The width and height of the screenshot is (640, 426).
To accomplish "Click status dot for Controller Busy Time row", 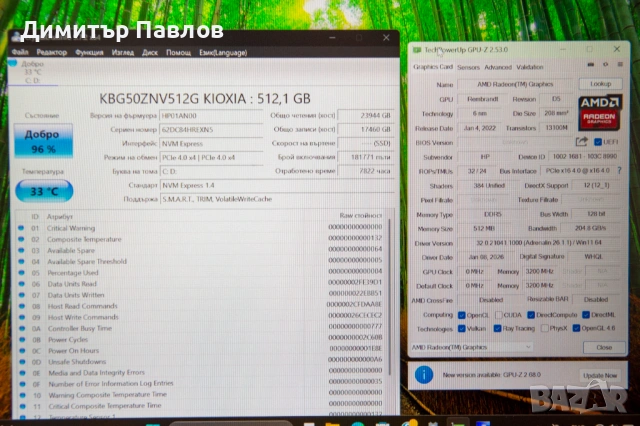I will (22, 328).
